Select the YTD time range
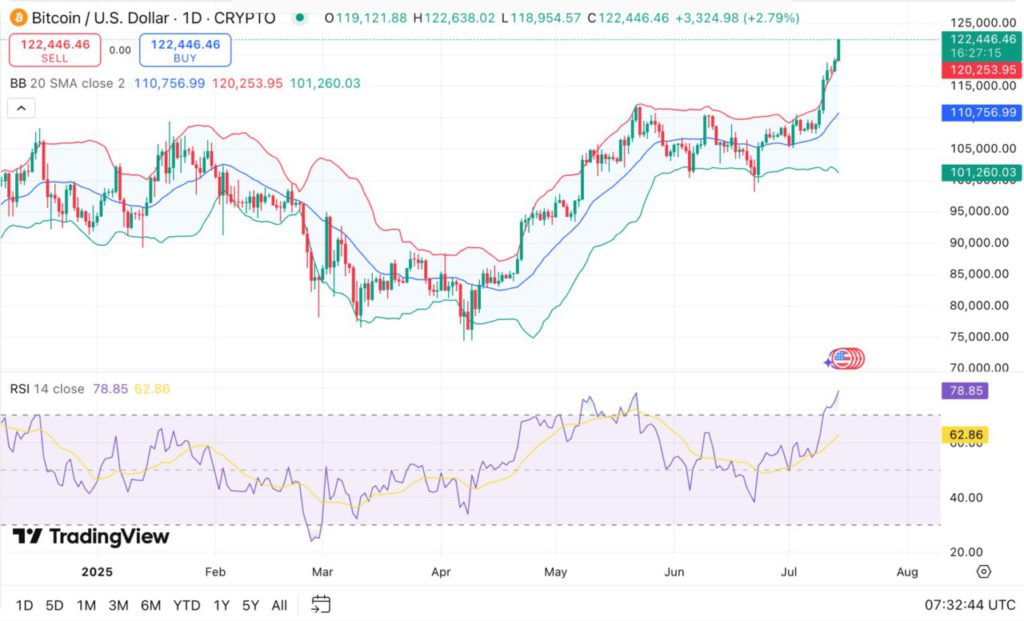 [x=187, y=605]
